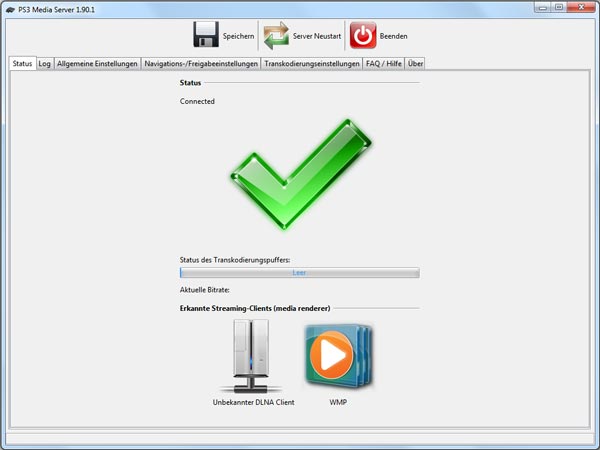600x450 pixels.
Task: Click the green checkmark status icon
Action: (301, 174)
